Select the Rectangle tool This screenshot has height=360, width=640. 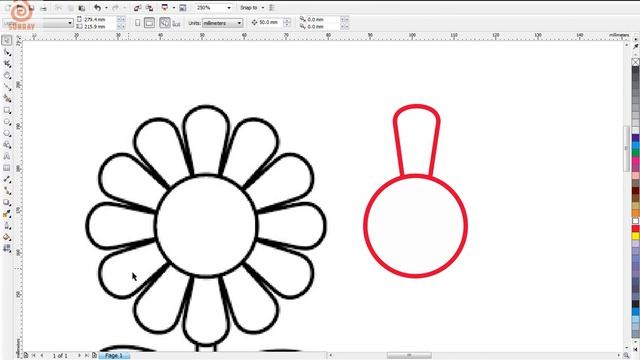click(x=7, y=110)
